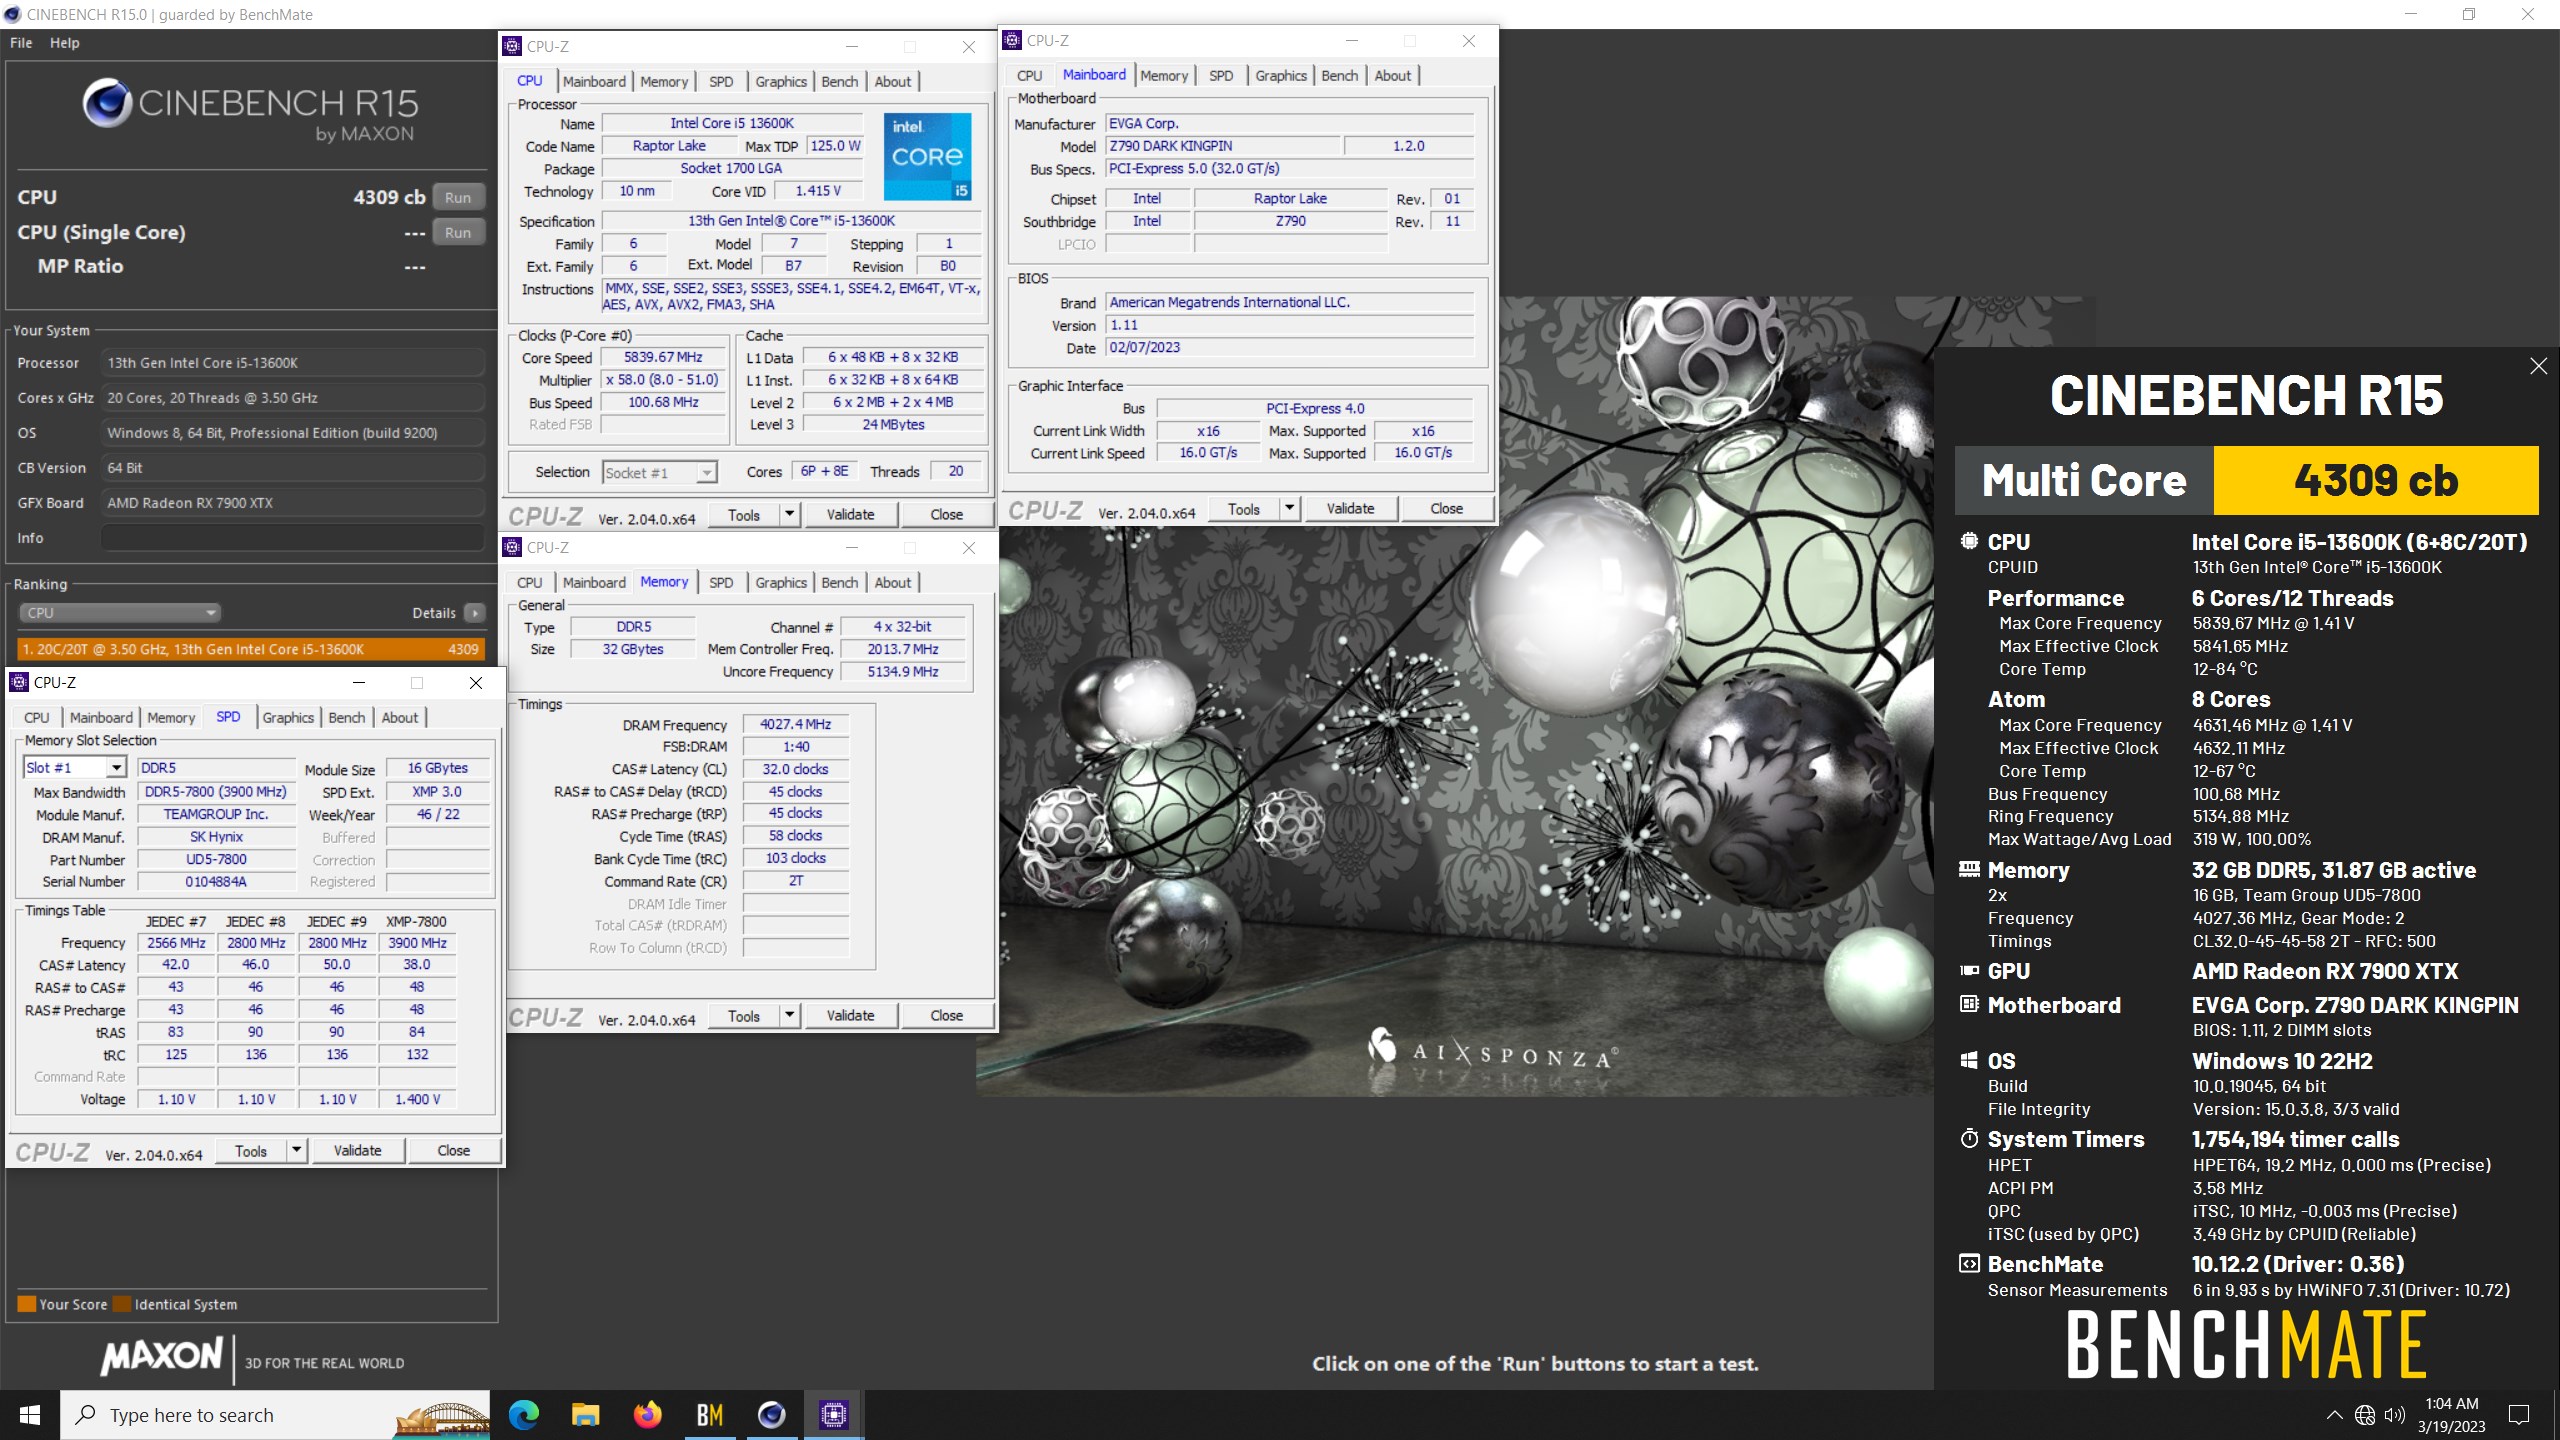This screenshot has height=1440, width=2560.
Task: Select the top ranking entry scoring 4309
Action: pos(250,649)
